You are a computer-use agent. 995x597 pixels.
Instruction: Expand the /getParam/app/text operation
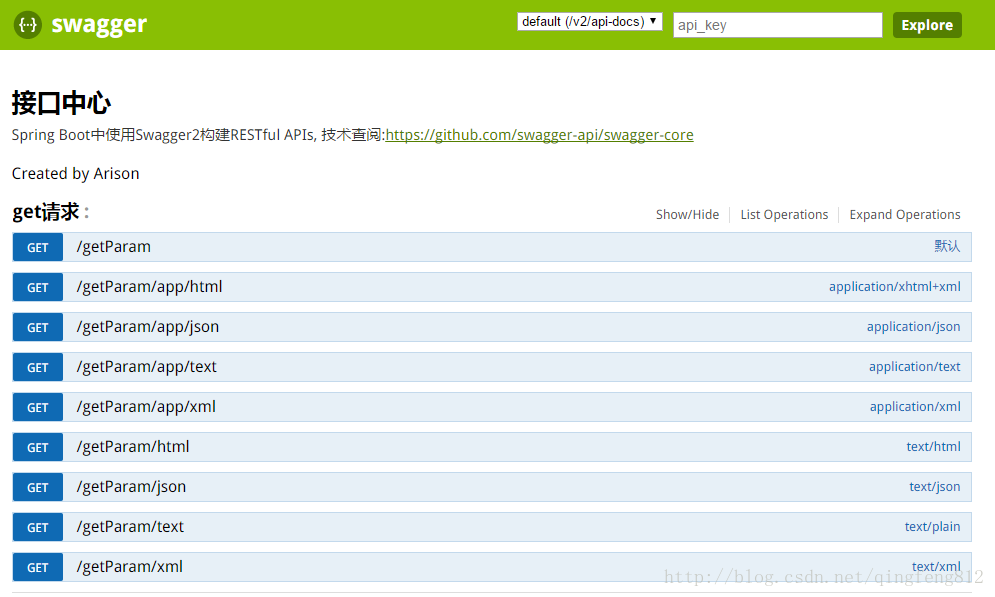[147, 367]
